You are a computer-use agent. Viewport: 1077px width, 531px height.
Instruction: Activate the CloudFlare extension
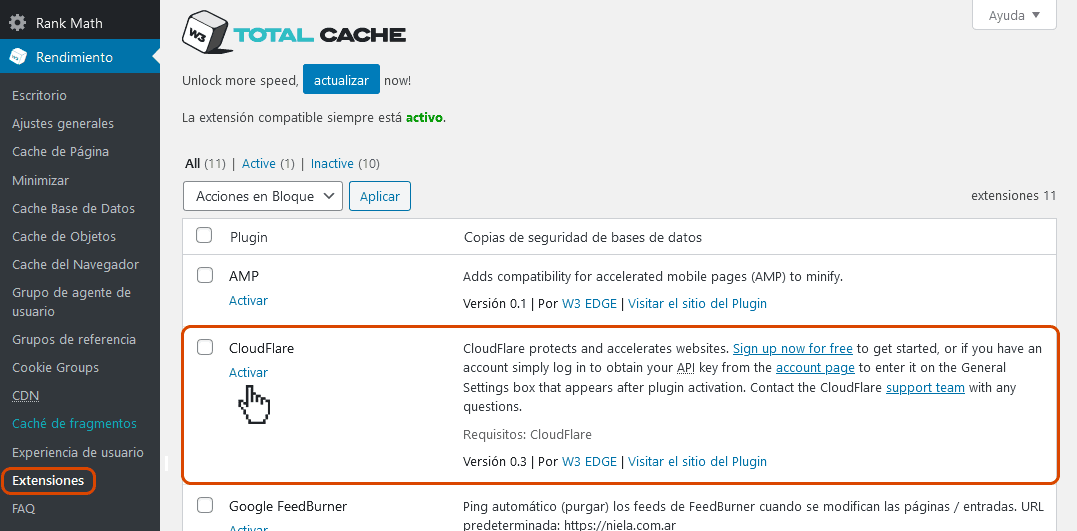point(248,372)
